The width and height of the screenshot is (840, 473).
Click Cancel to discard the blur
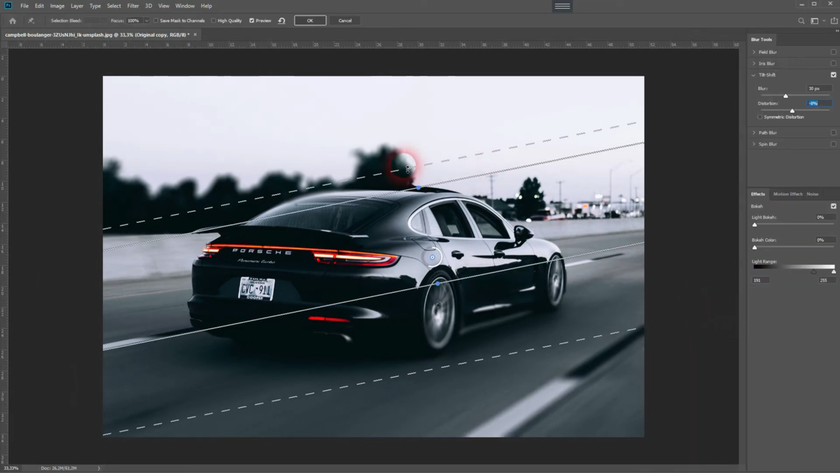345,21
